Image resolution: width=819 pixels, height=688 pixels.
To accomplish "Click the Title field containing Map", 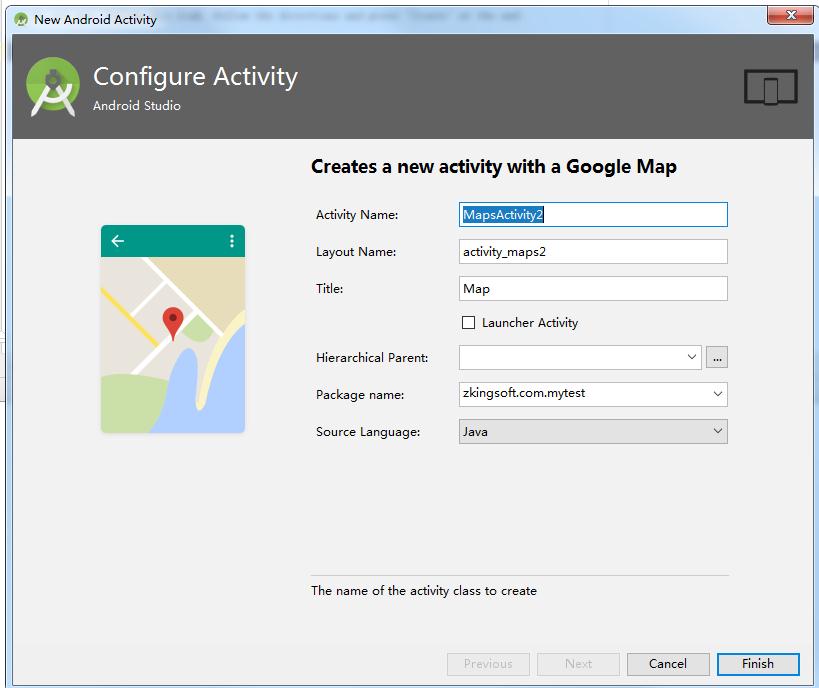I will coord(592,288).
